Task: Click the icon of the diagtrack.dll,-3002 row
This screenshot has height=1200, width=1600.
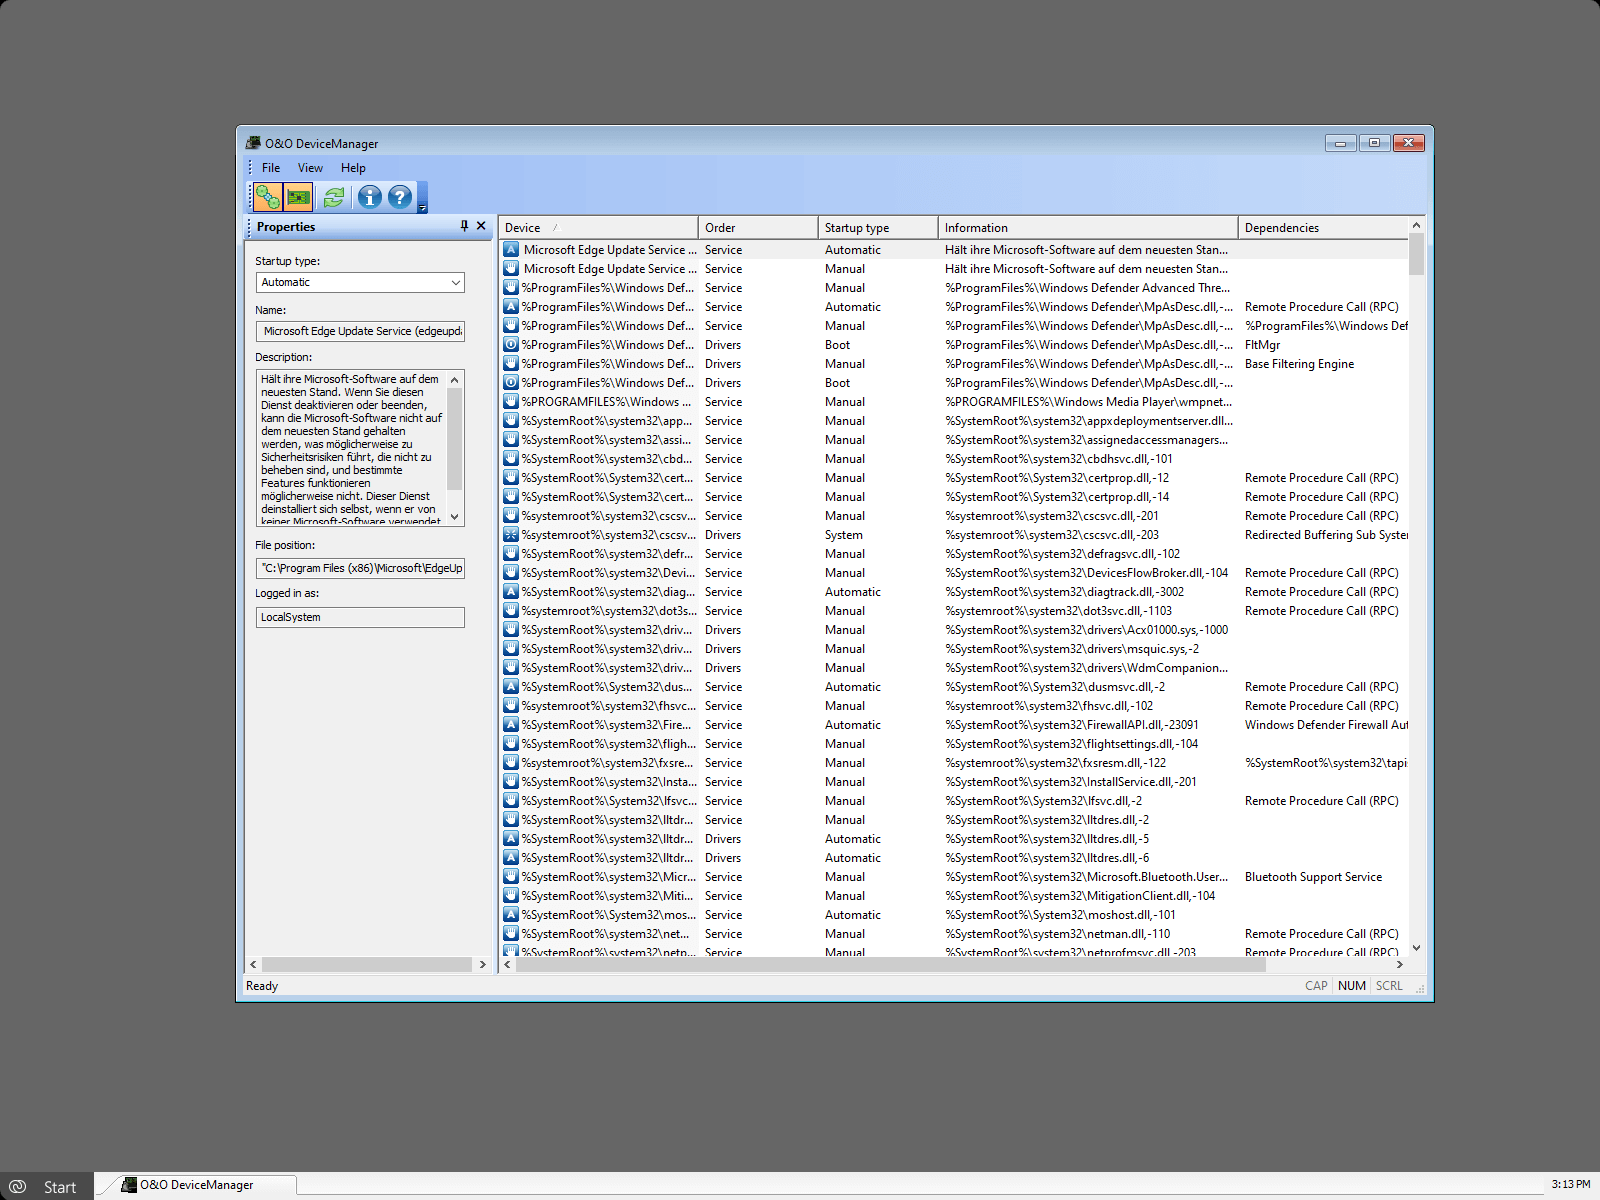Action: 511,592
